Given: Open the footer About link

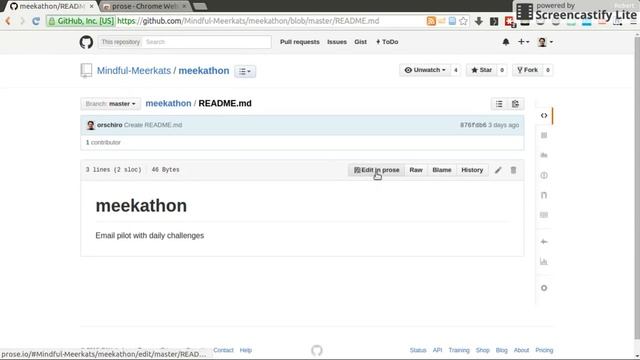Looking at the screenshot, I should click(521, 350).
